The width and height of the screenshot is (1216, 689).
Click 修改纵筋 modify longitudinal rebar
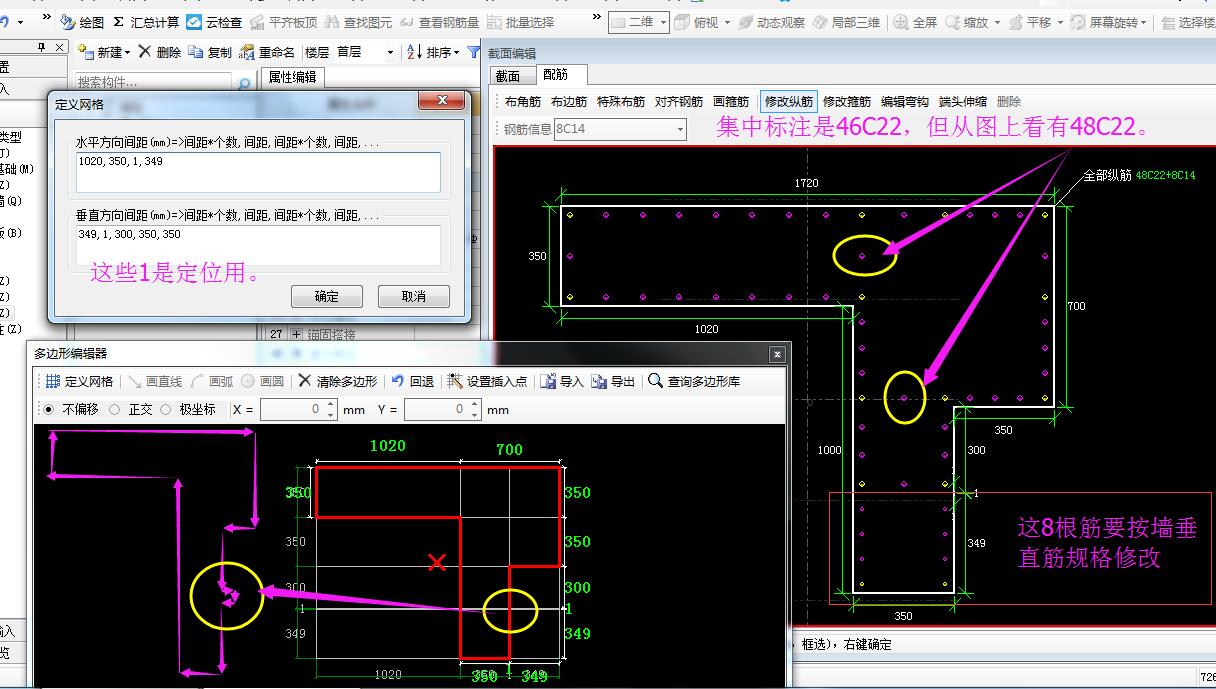click(789, 102)
